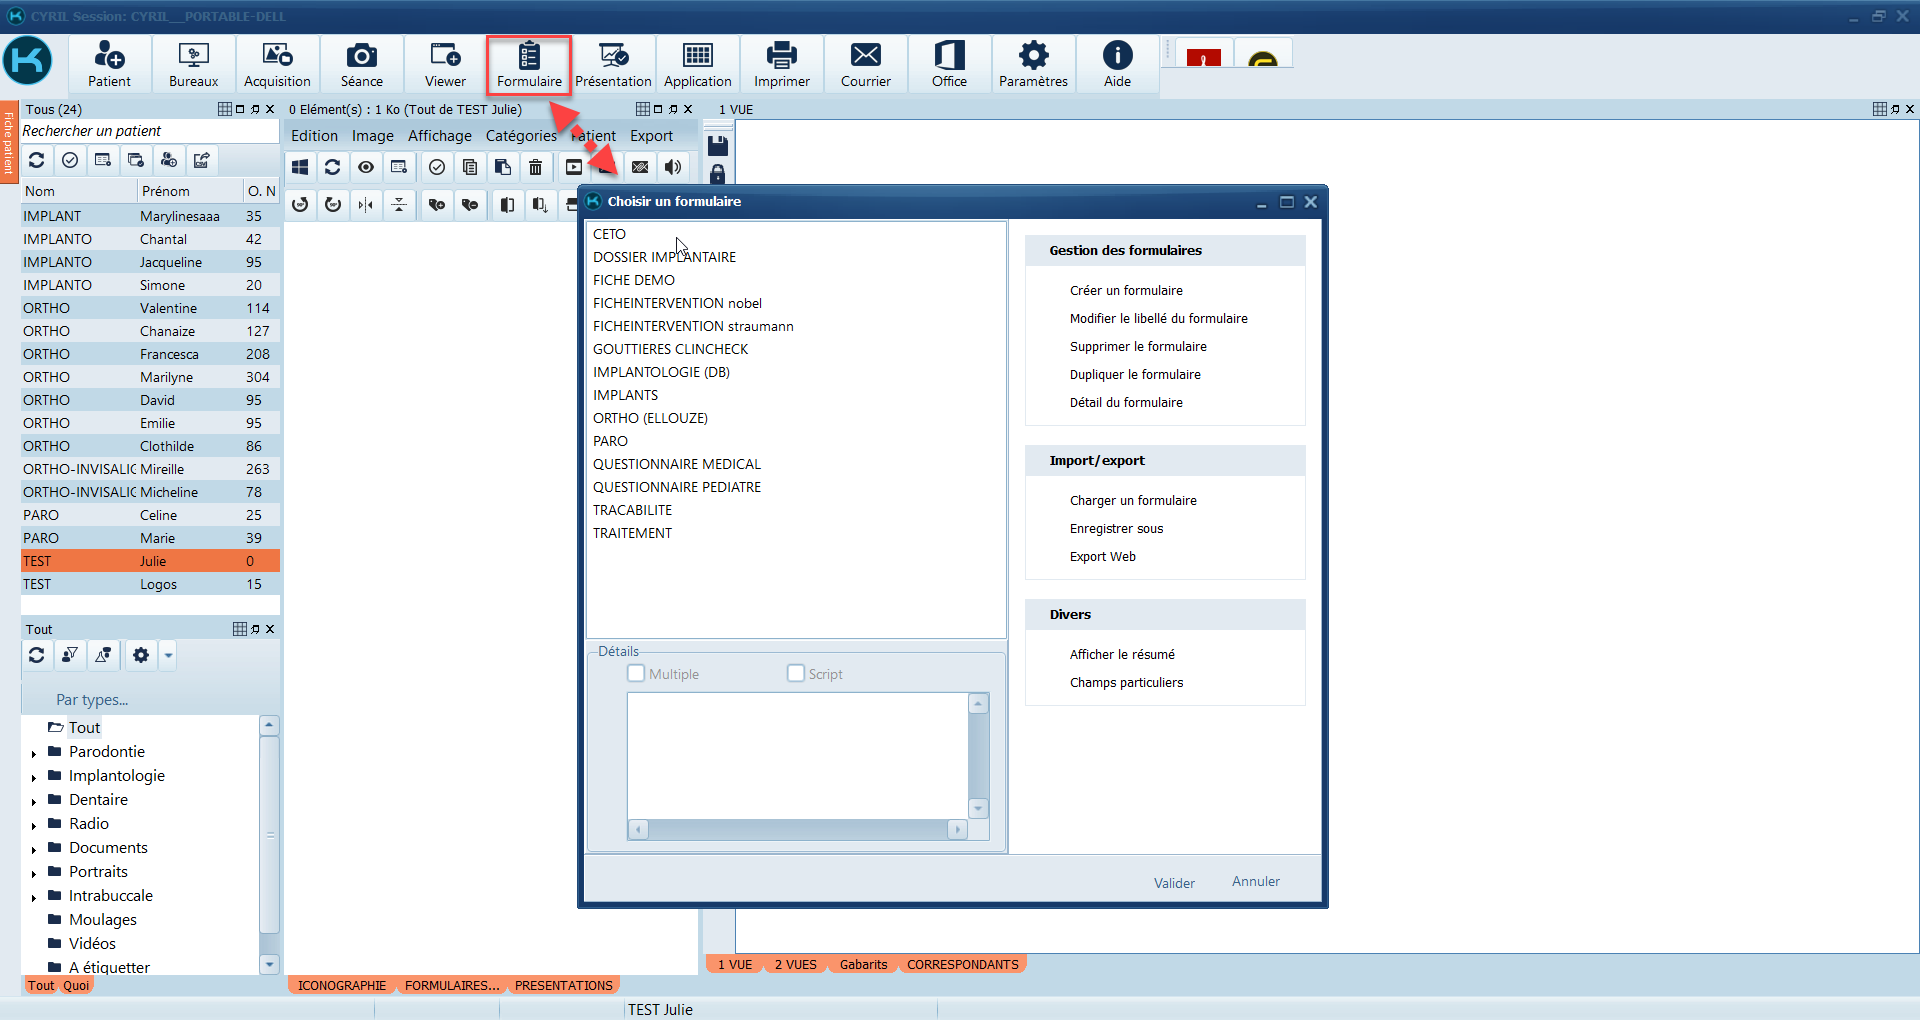Viewport: 1920px width, 1020px height.
Task: Switch to the Gabarits tab
Action: click(x=863, y=964)
